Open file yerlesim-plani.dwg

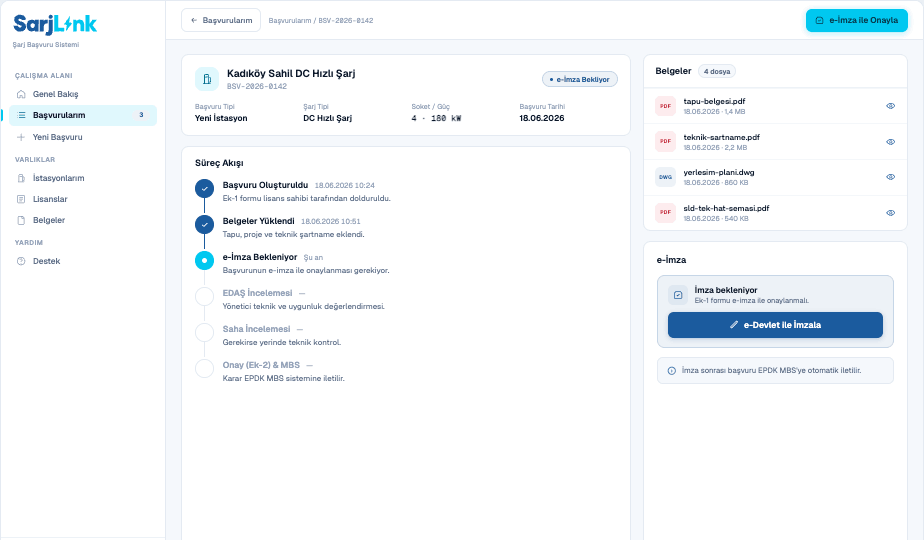(719, 173)
